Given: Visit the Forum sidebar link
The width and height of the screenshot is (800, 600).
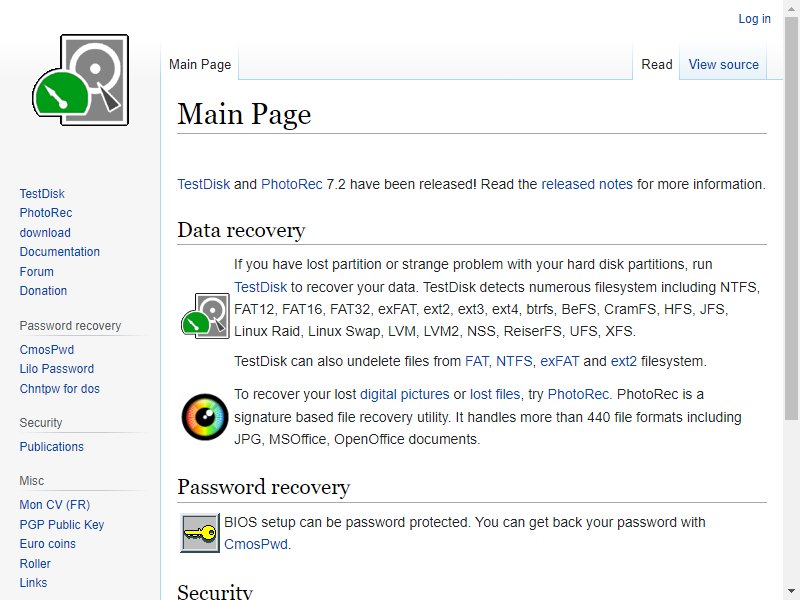Looking at the screenshot, I should coord(36,271).
